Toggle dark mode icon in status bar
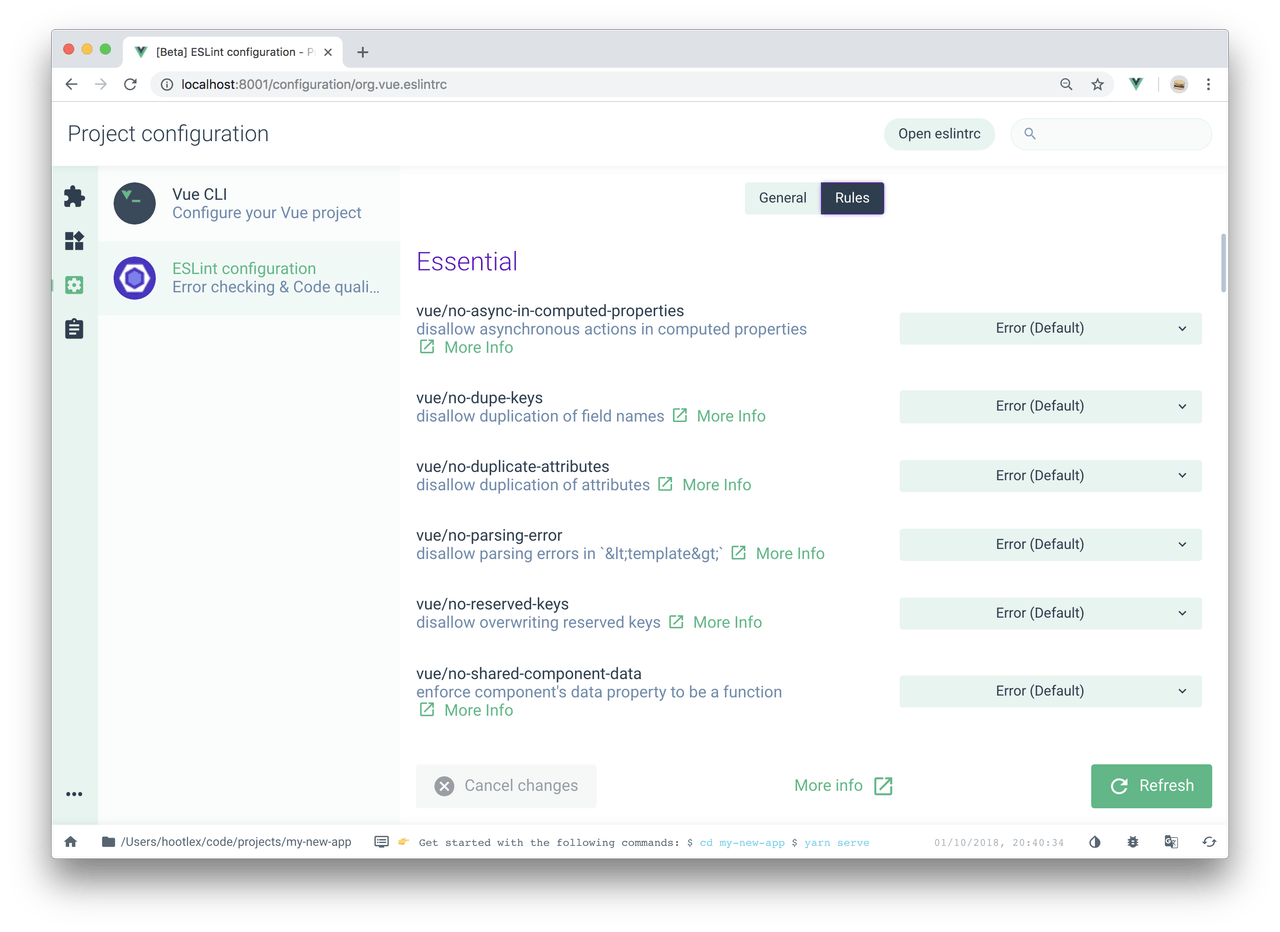1280x932 pixels. 1095,842
